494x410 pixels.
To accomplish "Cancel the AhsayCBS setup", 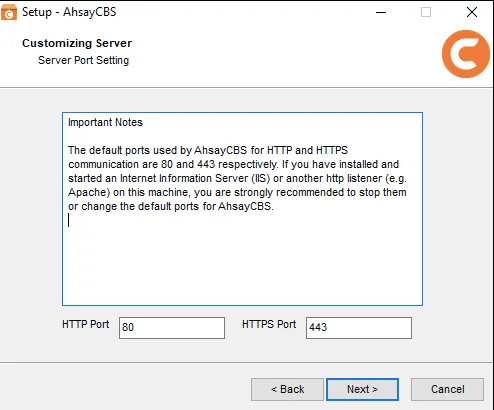I will point(447,389).
